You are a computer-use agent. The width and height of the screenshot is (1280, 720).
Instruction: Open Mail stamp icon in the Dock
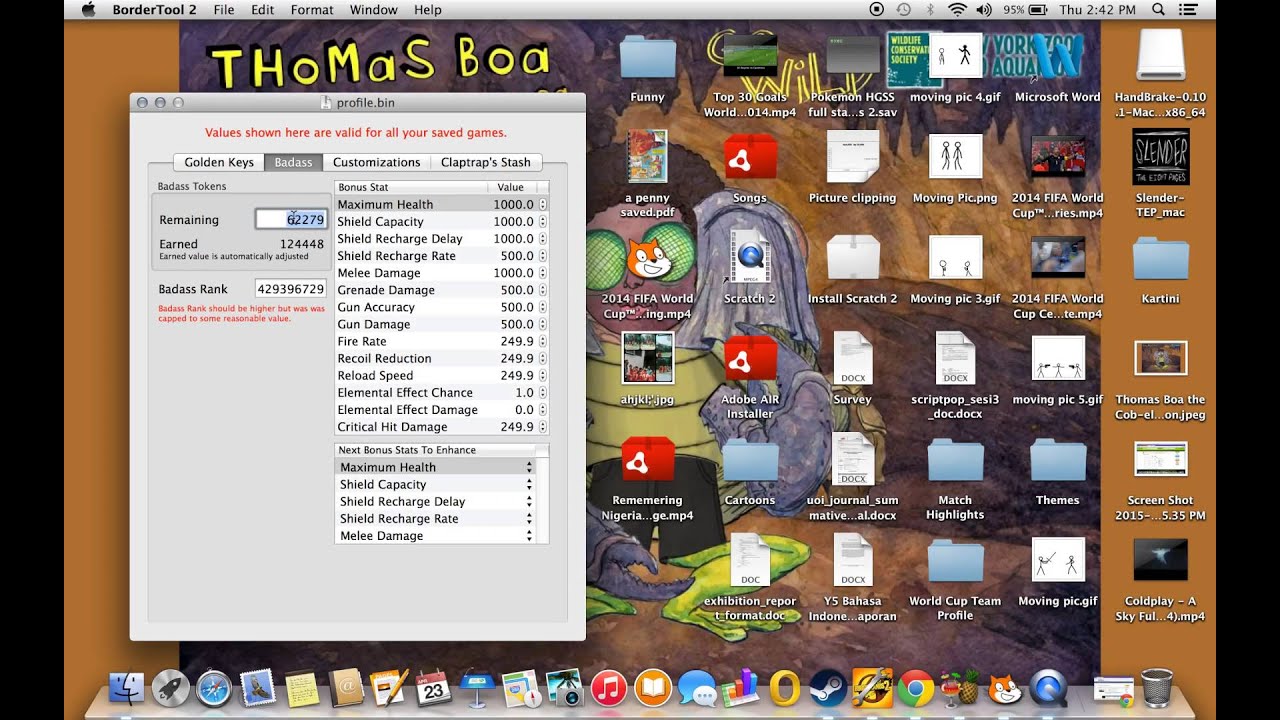(258, 688)
